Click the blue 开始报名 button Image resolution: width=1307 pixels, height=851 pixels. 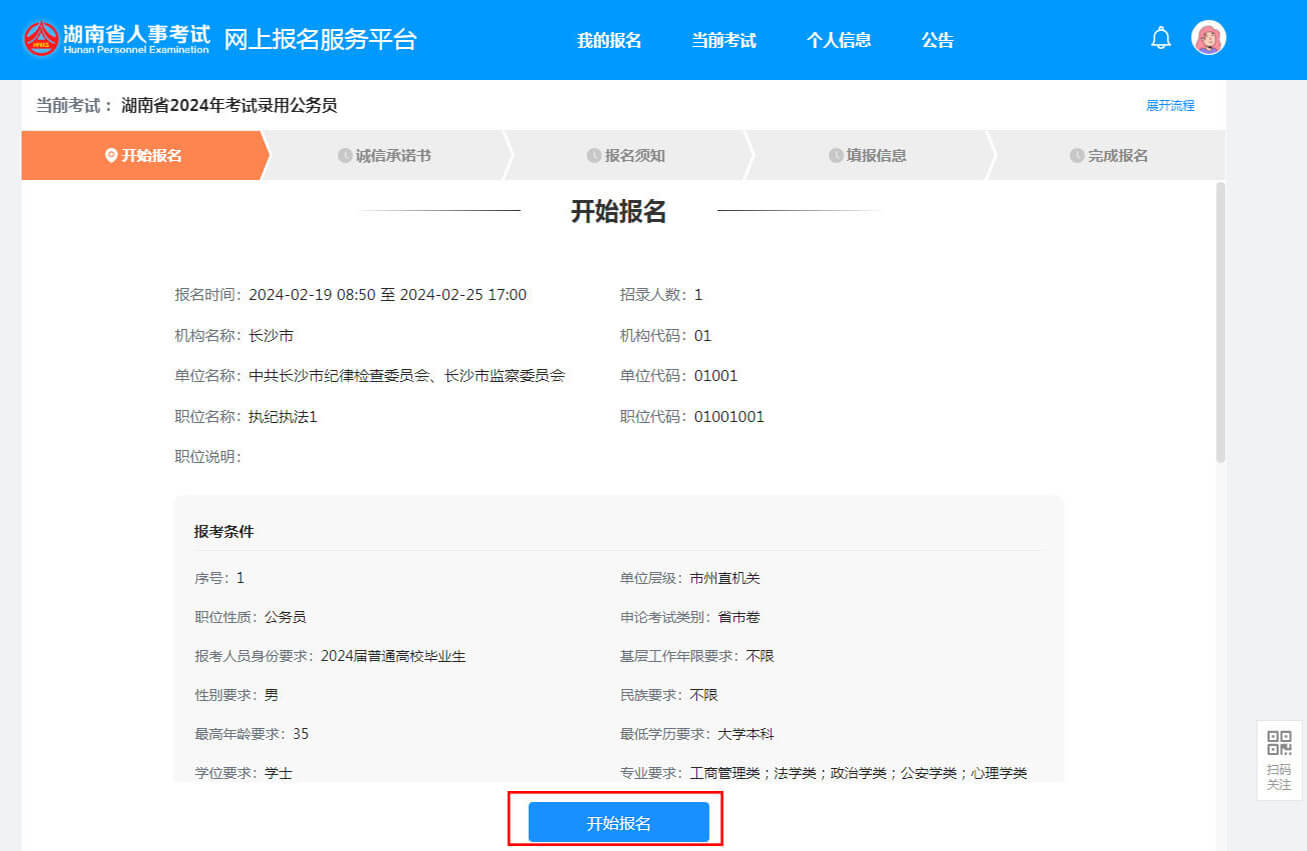[x=619, y=823]
